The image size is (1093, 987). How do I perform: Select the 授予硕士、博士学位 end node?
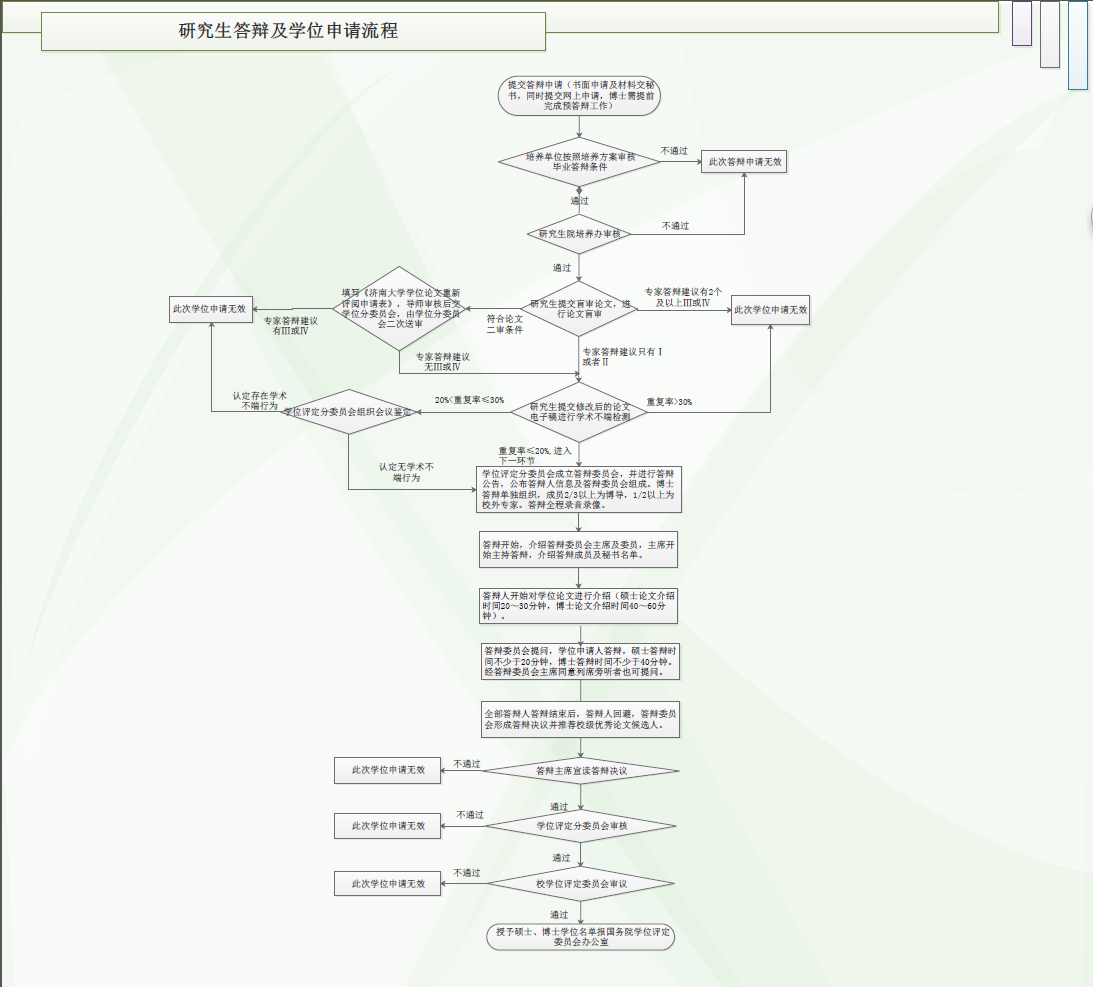coord(581,936)
